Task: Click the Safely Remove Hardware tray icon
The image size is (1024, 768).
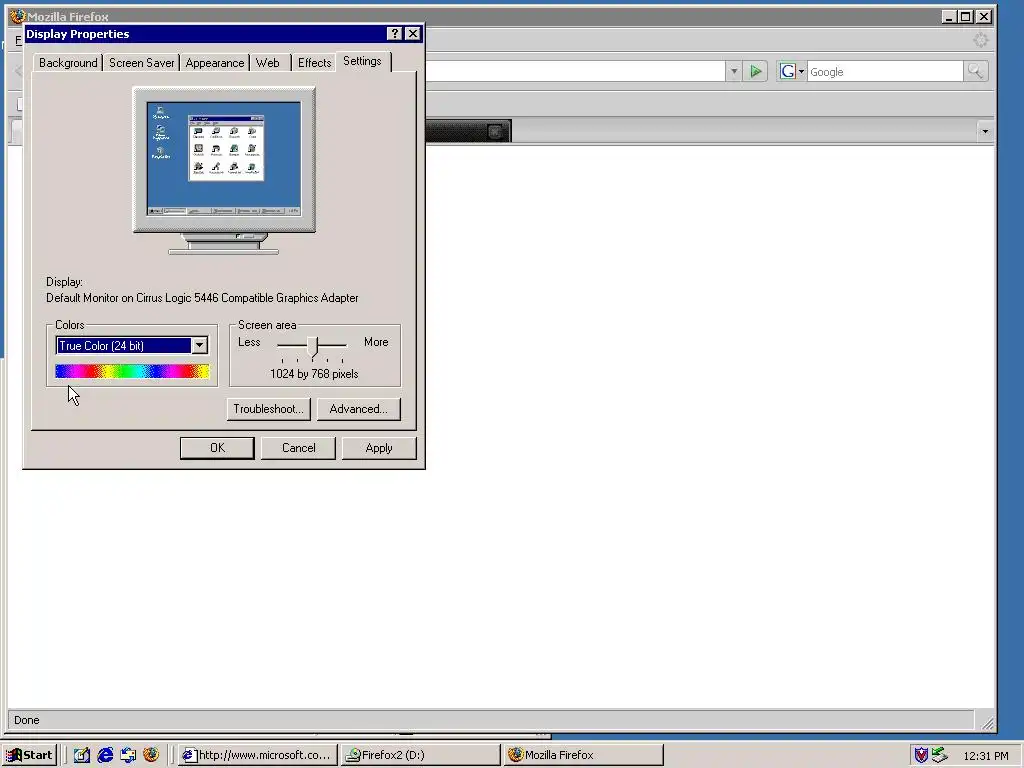Action: pyautogui.click(x=940, y=755)
